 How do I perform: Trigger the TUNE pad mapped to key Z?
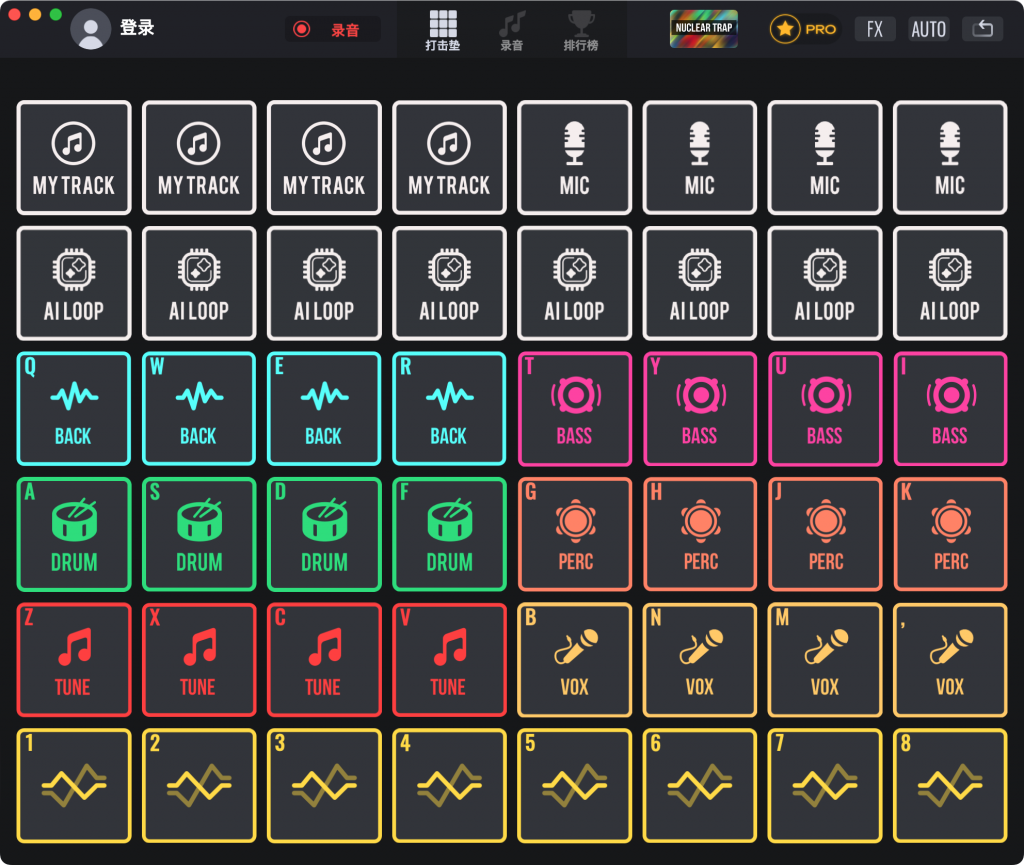74,660
